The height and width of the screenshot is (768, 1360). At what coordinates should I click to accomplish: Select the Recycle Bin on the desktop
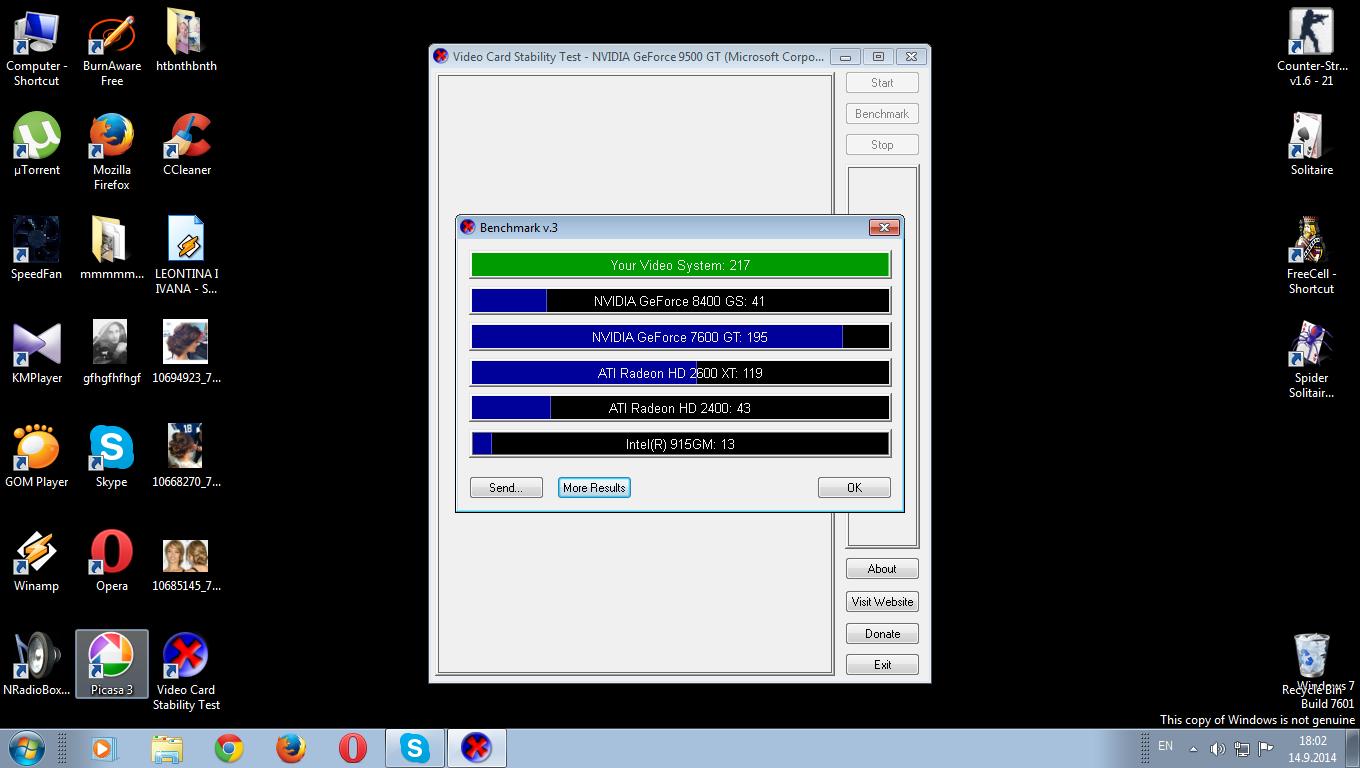click(x=1311, y=664)
